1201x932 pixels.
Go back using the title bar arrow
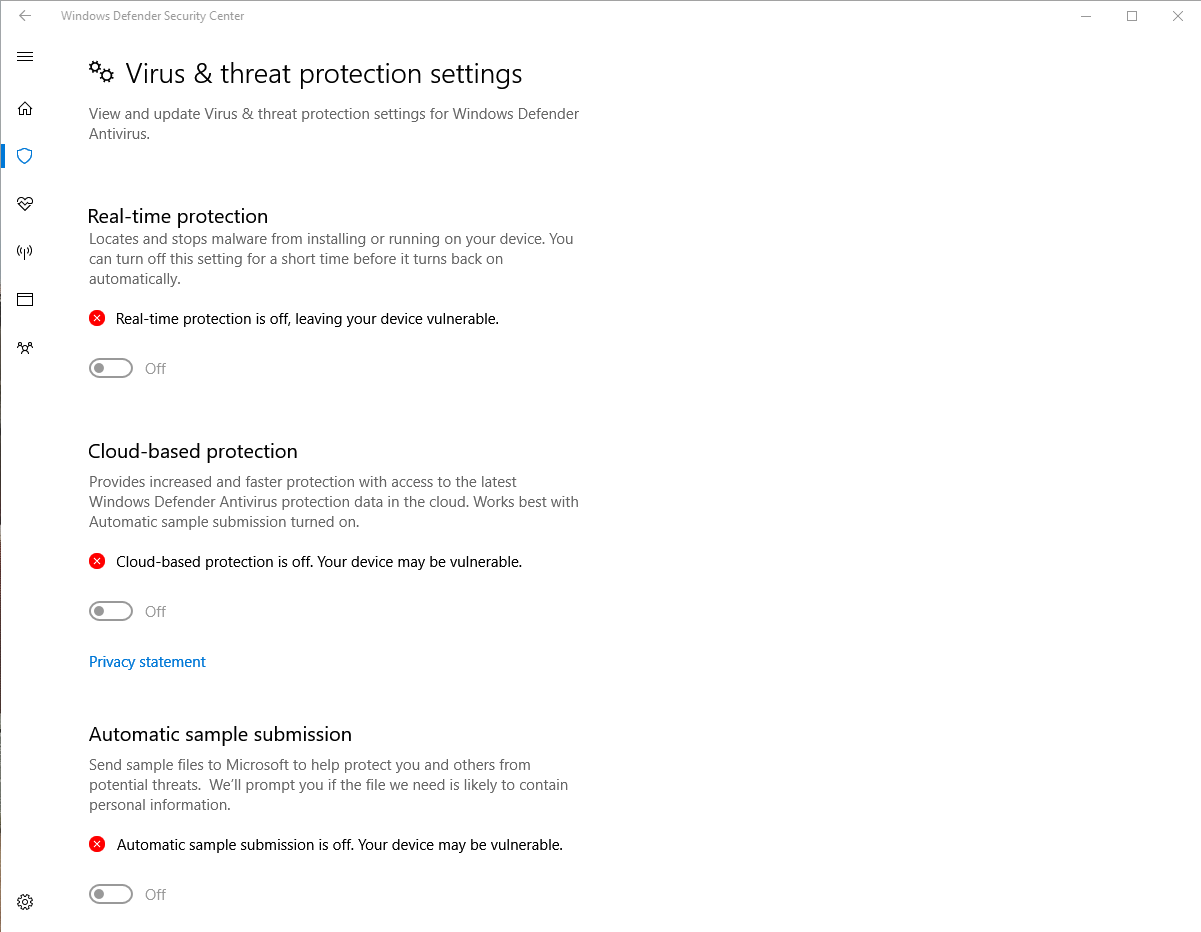pyautogui.click(x=25, y=16)
